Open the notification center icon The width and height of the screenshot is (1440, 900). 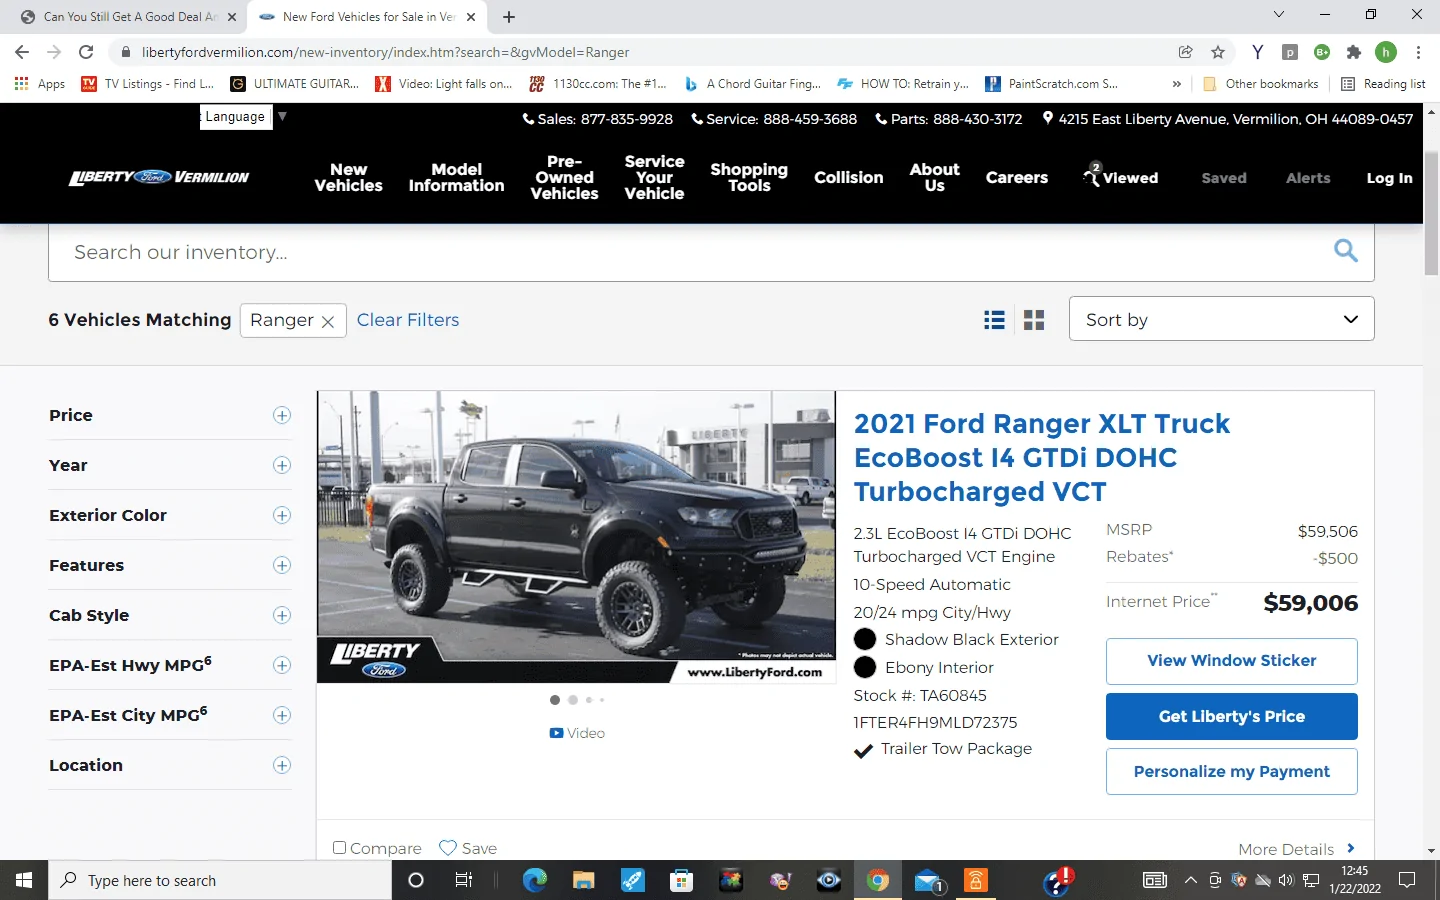(1407, 880)
